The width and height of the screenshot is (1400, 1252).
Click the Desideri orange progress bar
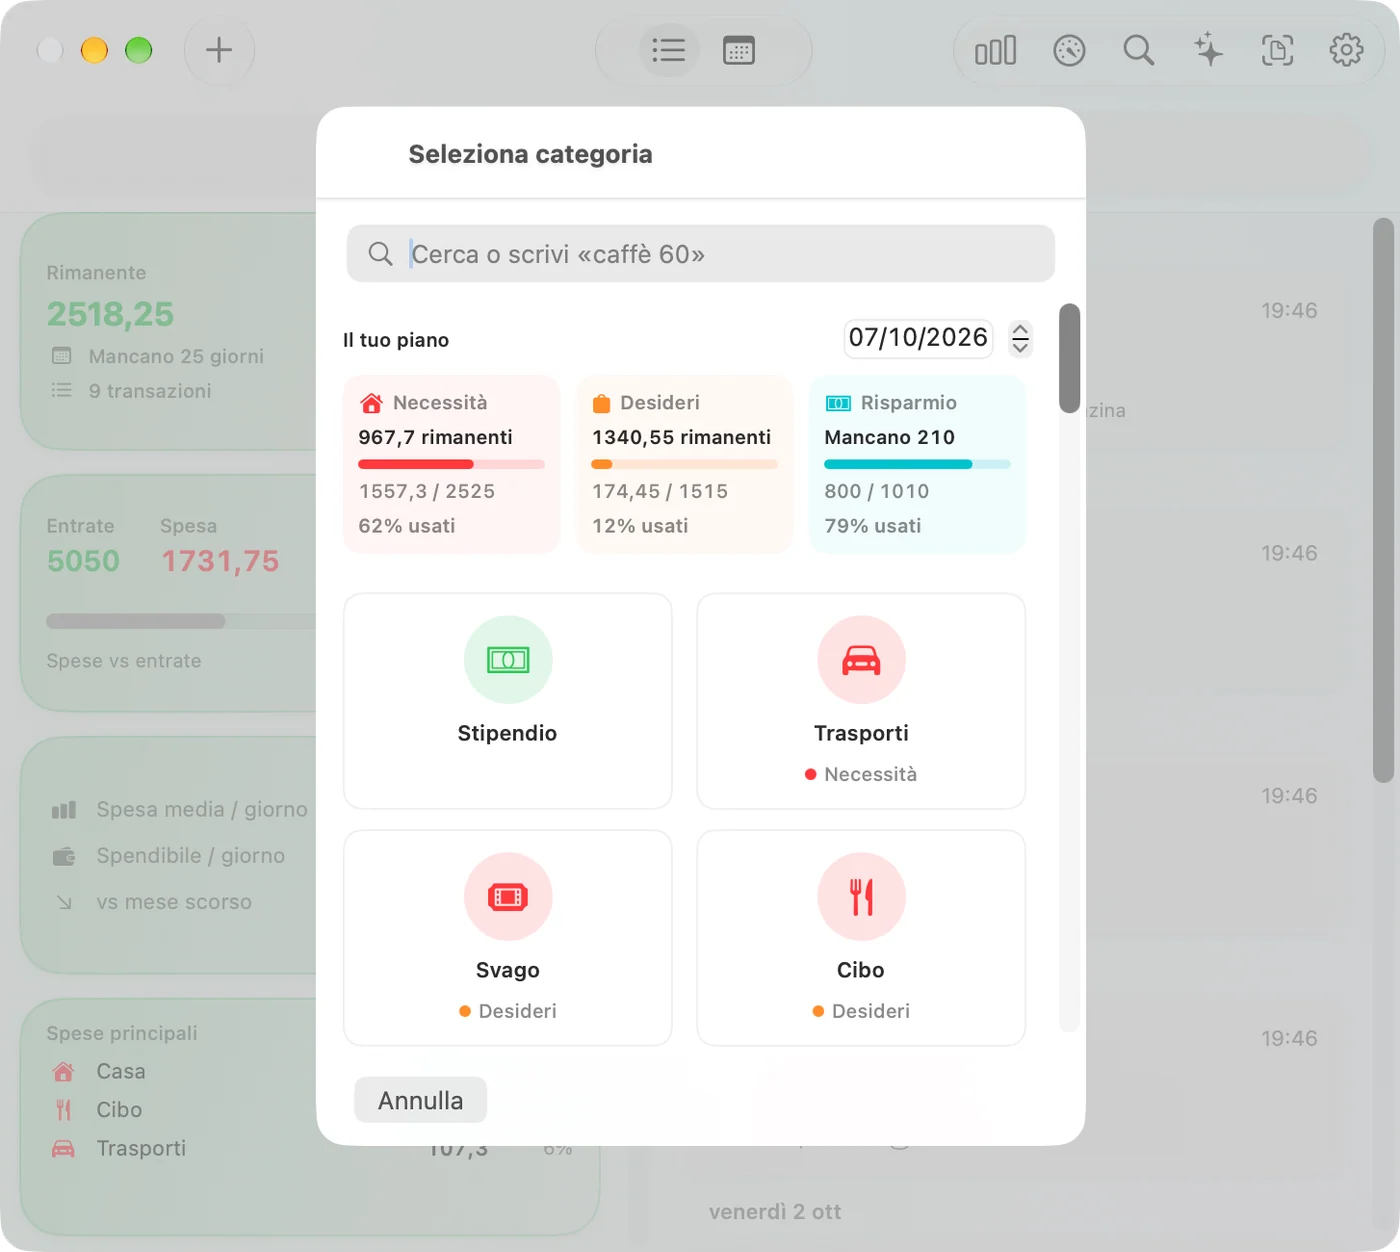pyautogui.click(x=684, y=464)
